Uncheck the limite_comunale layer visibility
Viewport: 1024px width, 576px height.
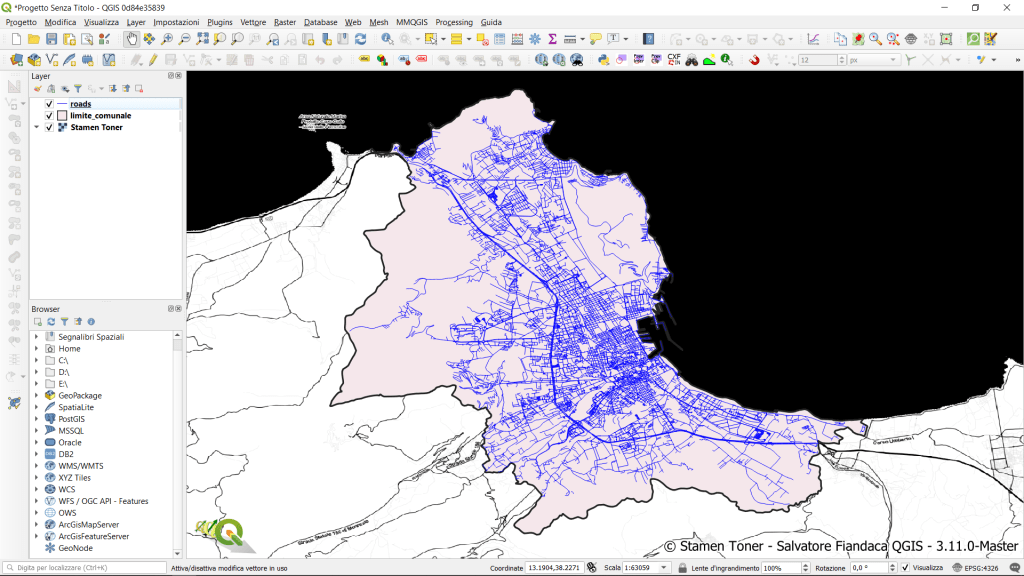[x=49, y=116]
